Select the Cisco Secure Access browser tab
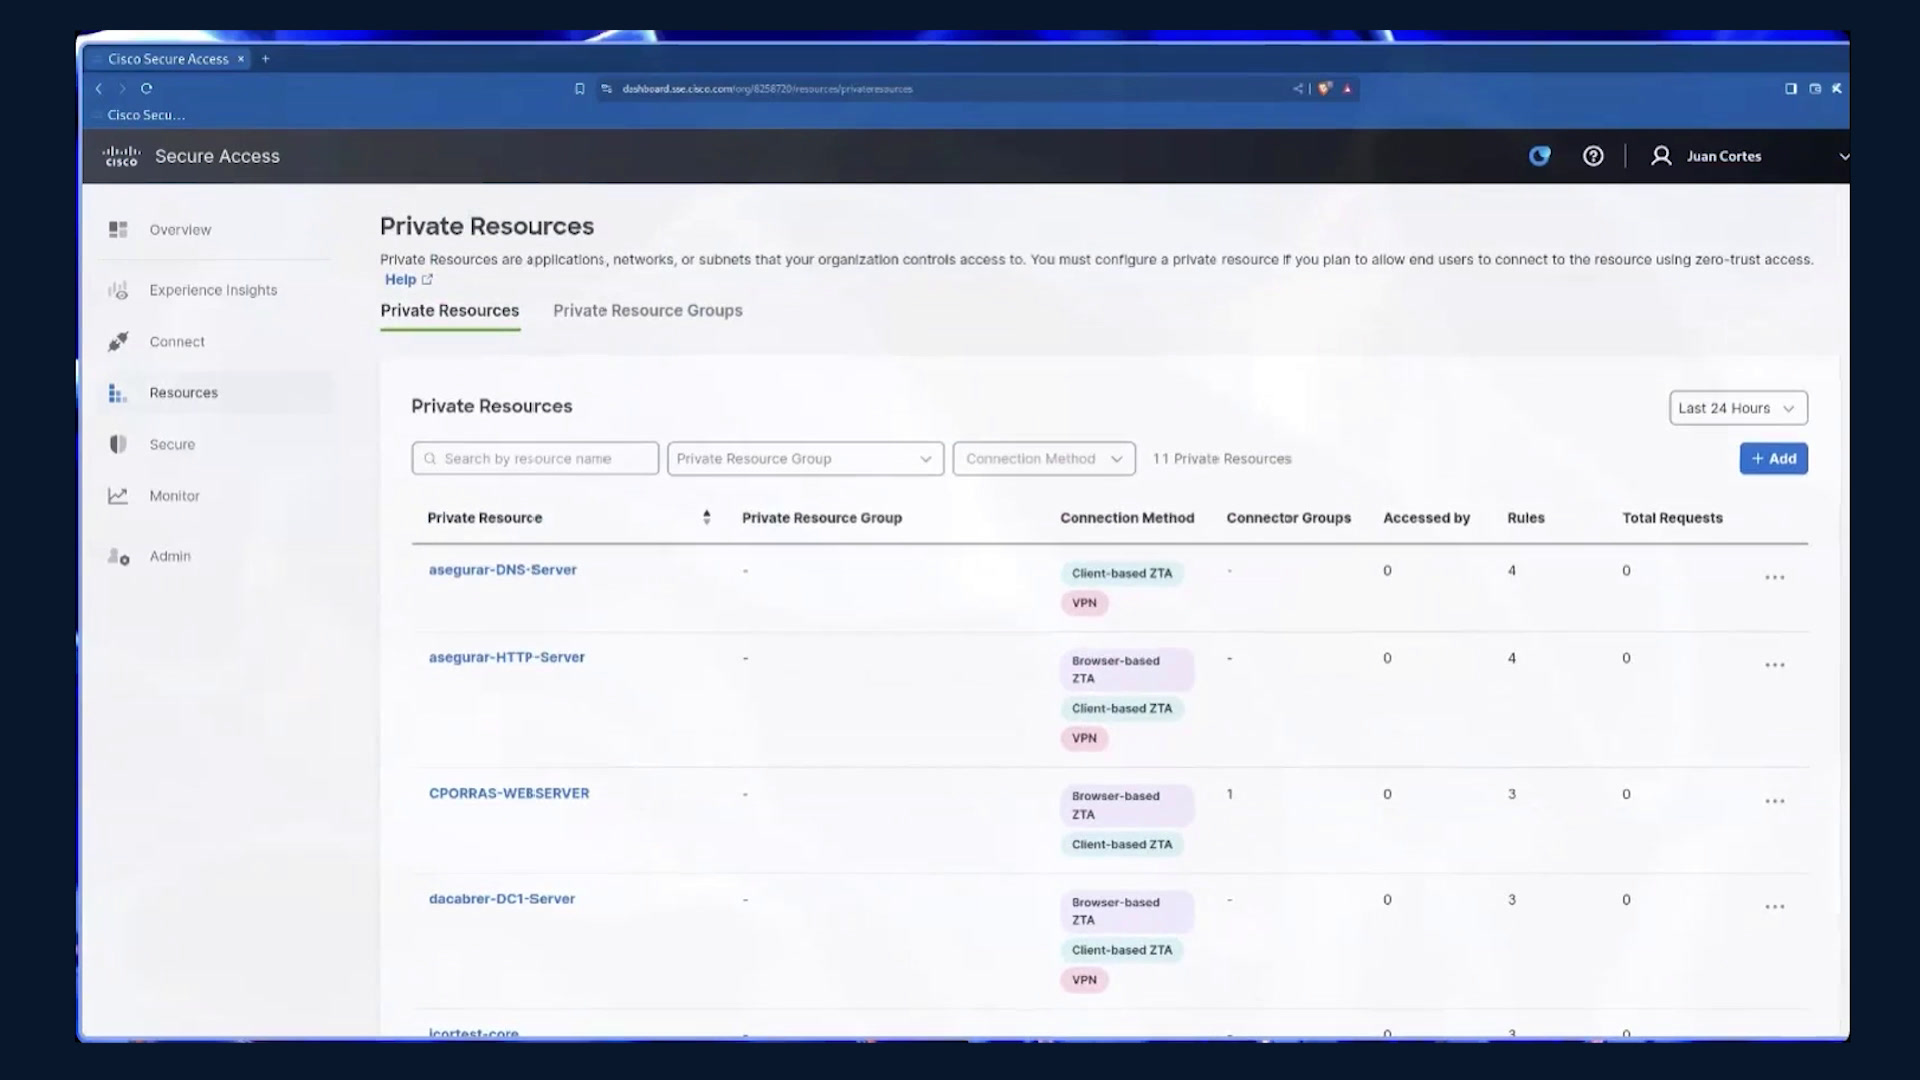 pos(168,59)
